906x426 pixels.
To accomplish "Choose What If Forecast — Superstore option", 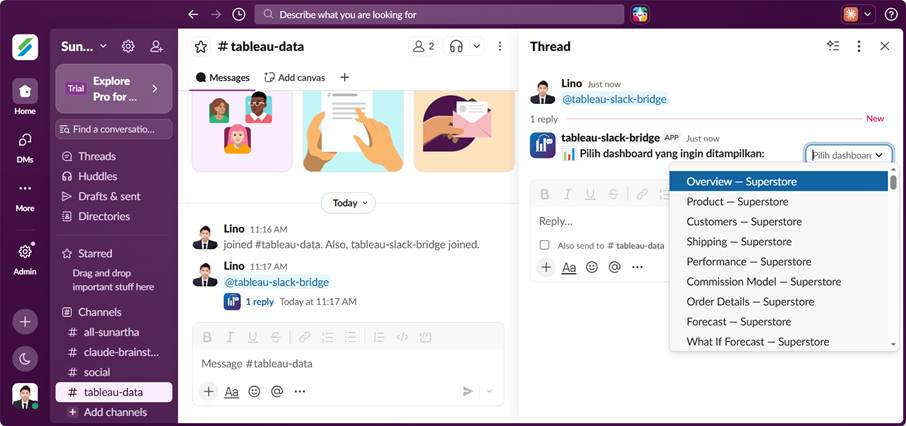I will (778, 342).
